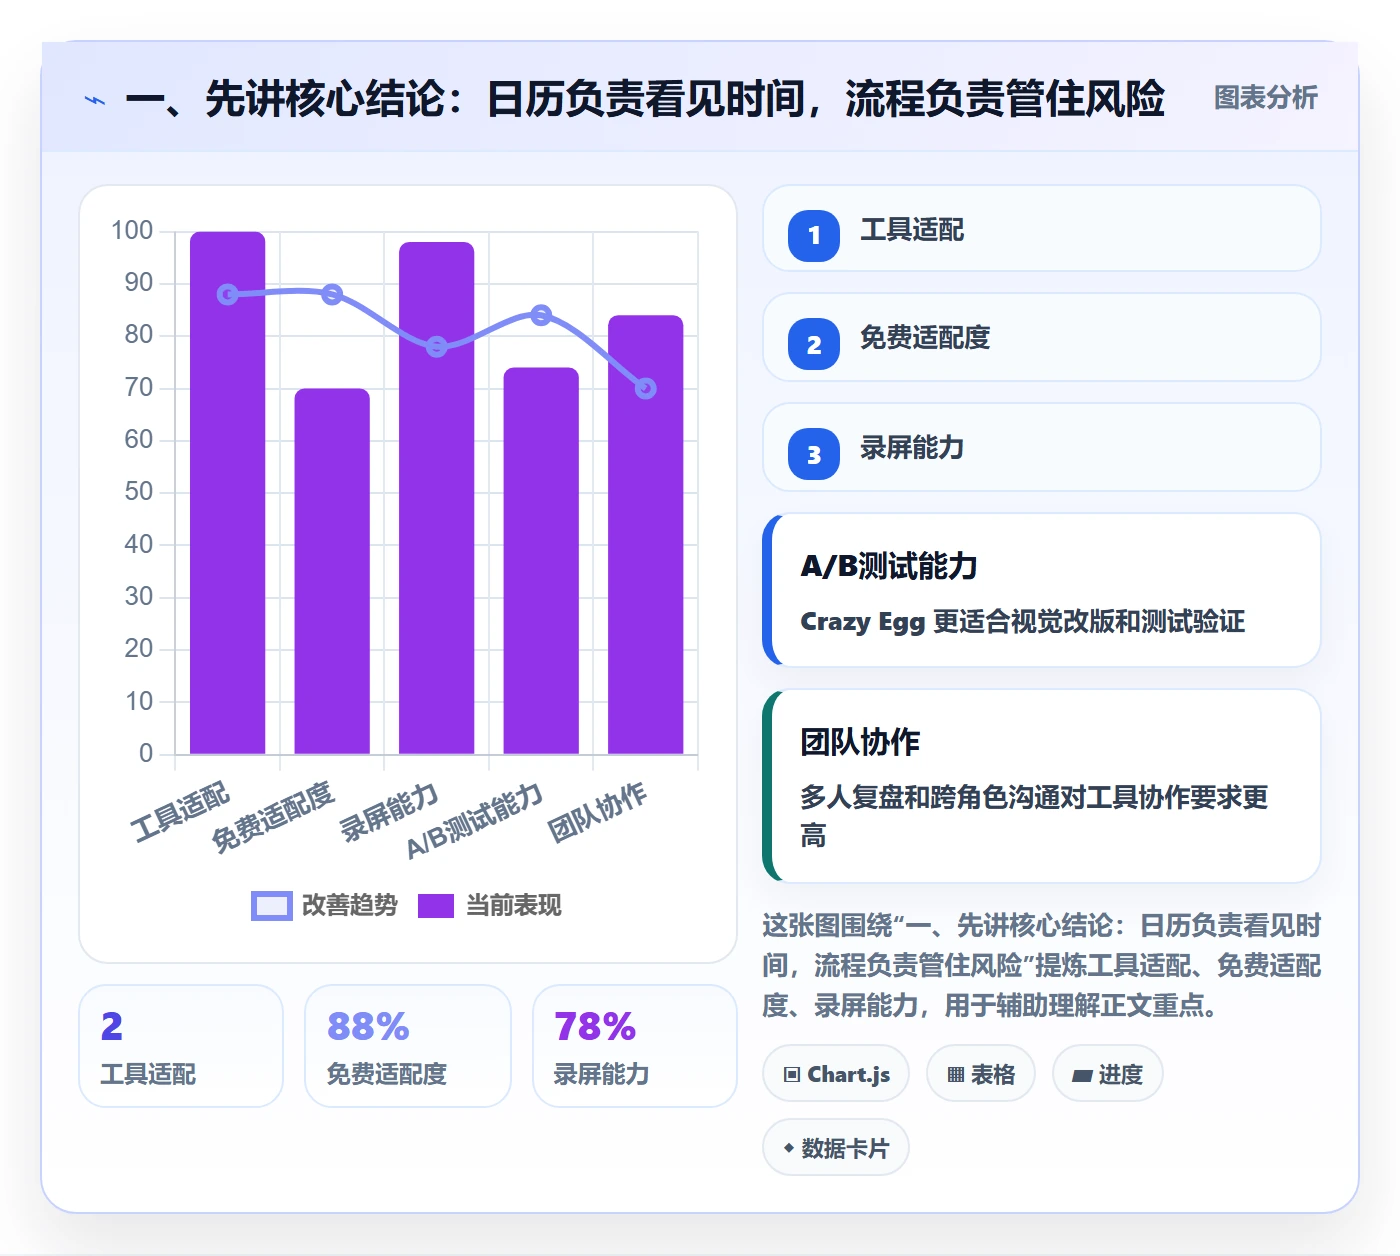Select the Chart.js tag chip
The height and width of the screenshot is (1256, 1400).
836,1074
